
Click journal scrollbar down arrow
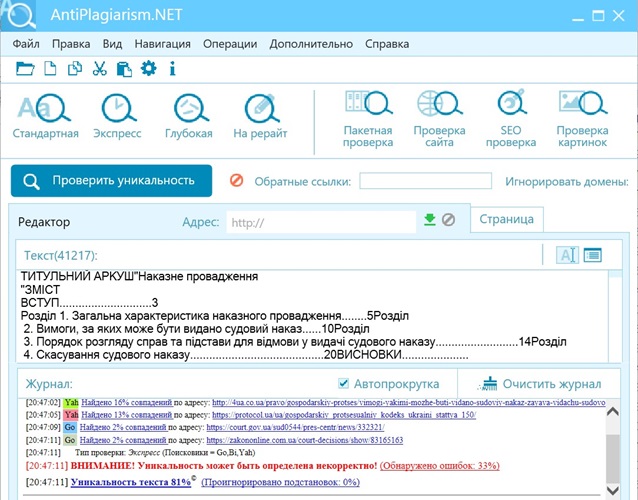[613, 490]
